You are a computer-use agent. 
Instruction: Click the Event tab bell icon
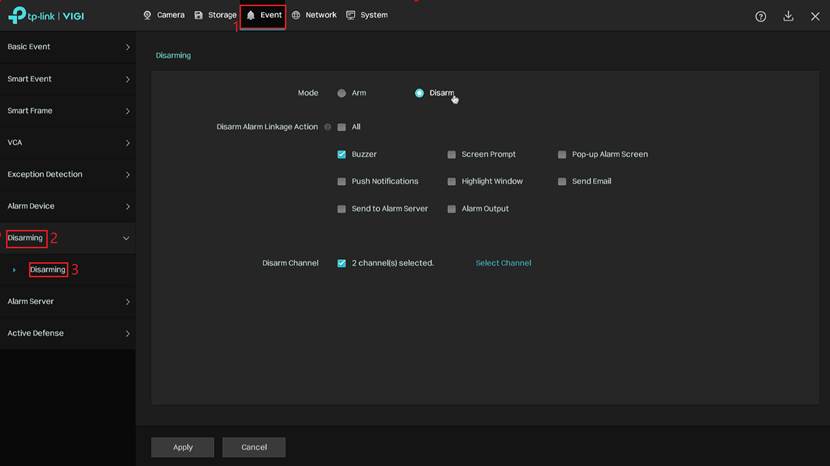click(x=251, y=15)
